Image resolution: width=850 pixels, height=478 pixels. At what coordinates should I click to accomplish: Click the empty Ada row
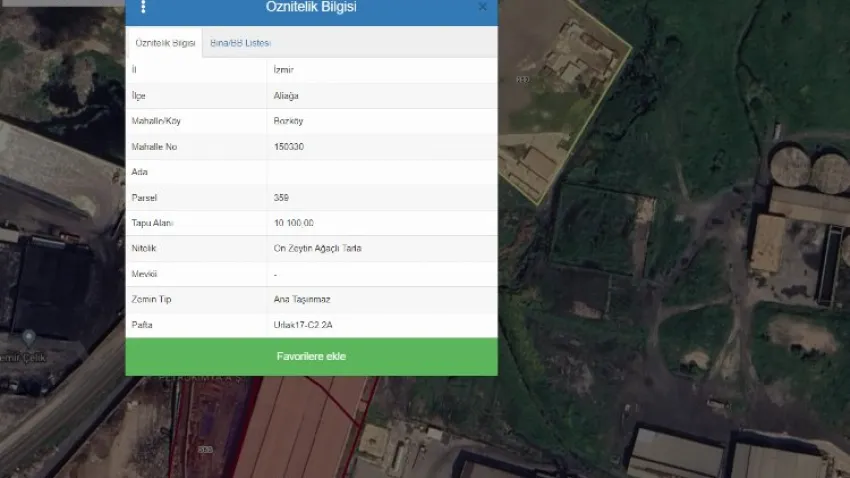(311, 172)
